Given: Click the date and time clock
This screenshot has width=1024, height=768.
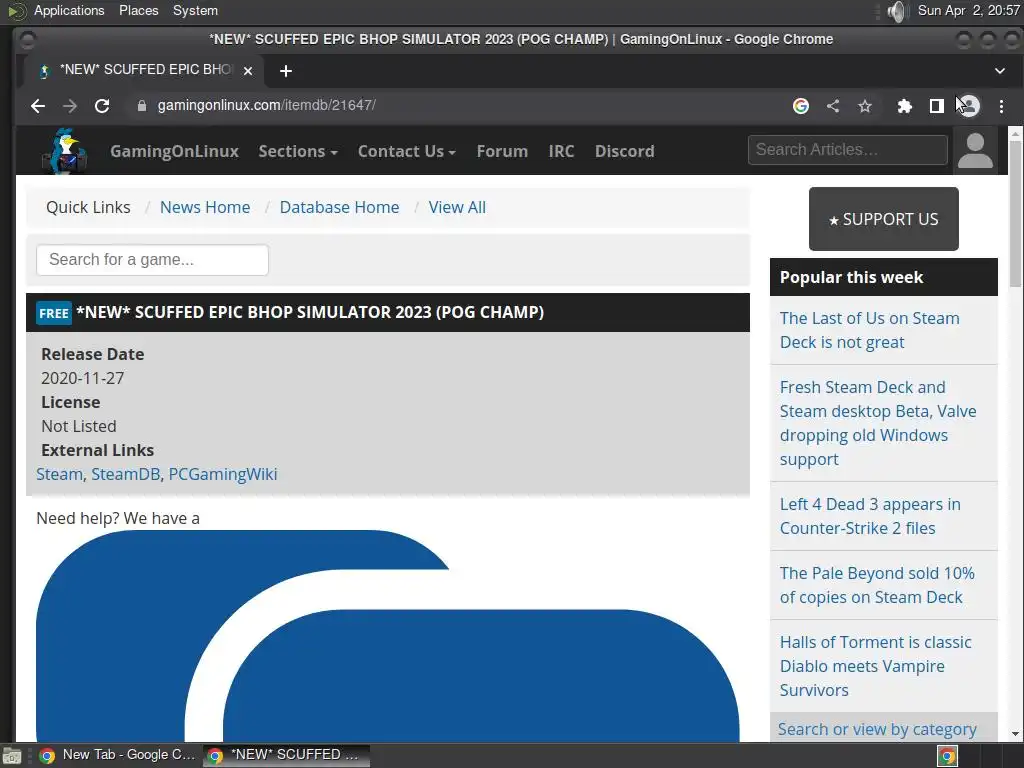Looking at the screenshot, I should point(968,10).
